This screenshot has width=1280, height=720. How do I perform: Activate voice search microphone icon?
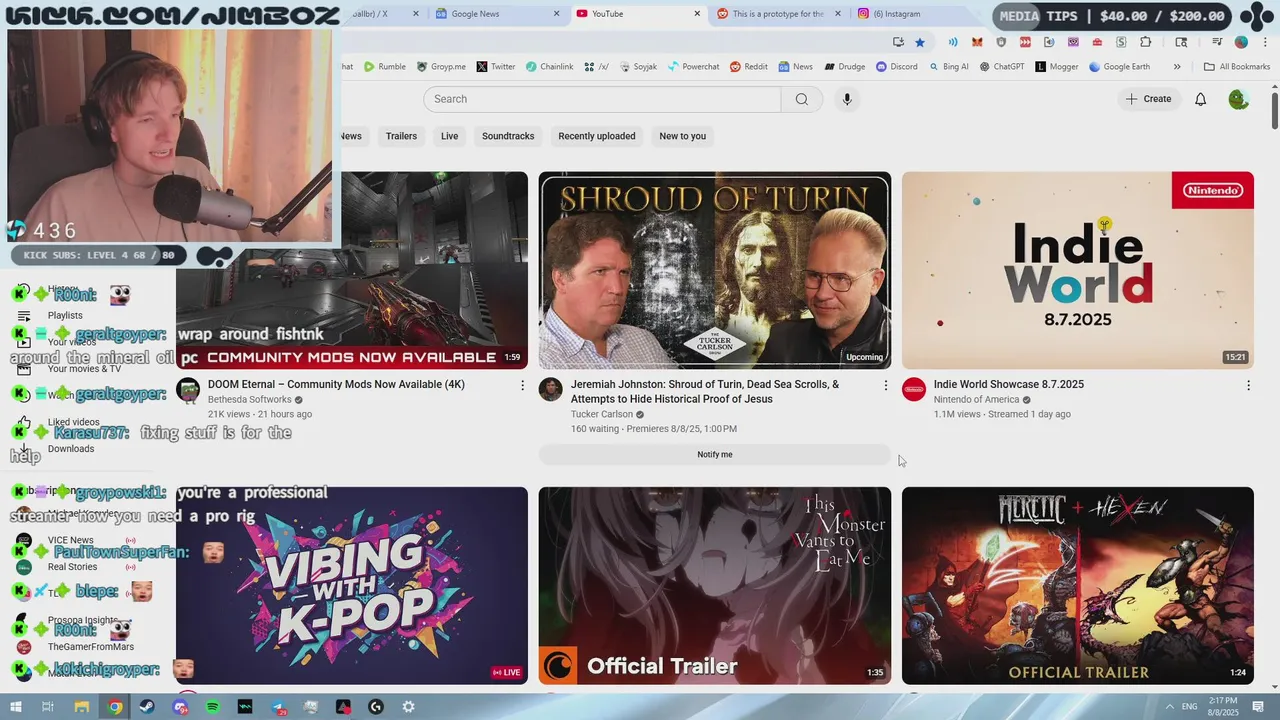pos(847,99)
